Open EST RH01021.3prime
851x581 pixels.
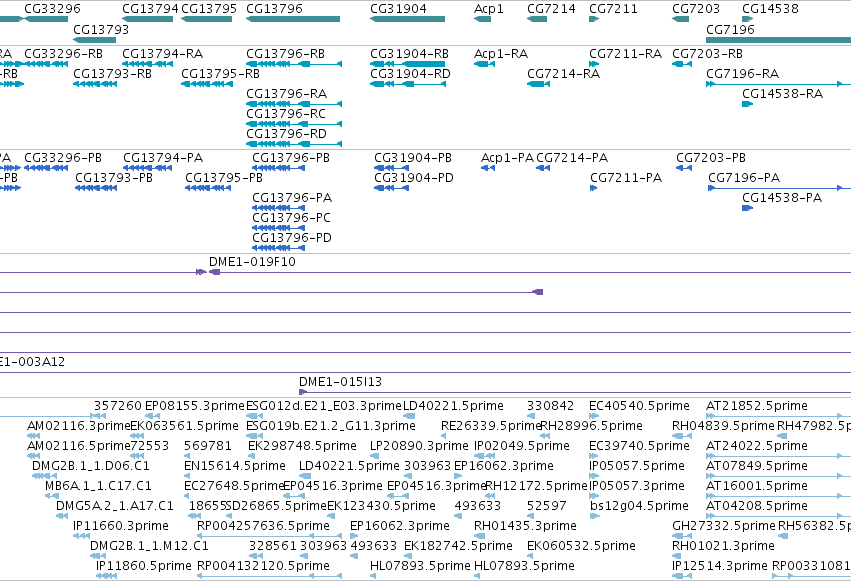723,546
